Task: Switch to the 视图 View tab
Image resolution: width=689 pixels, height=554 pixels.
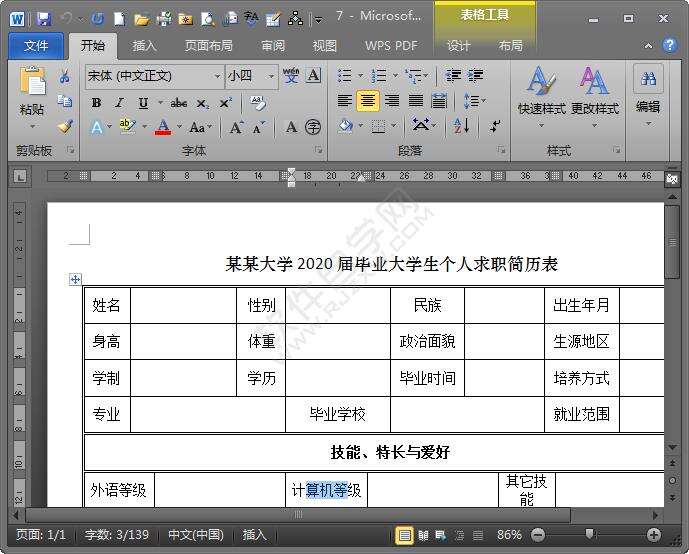Action: coord(324,46)
